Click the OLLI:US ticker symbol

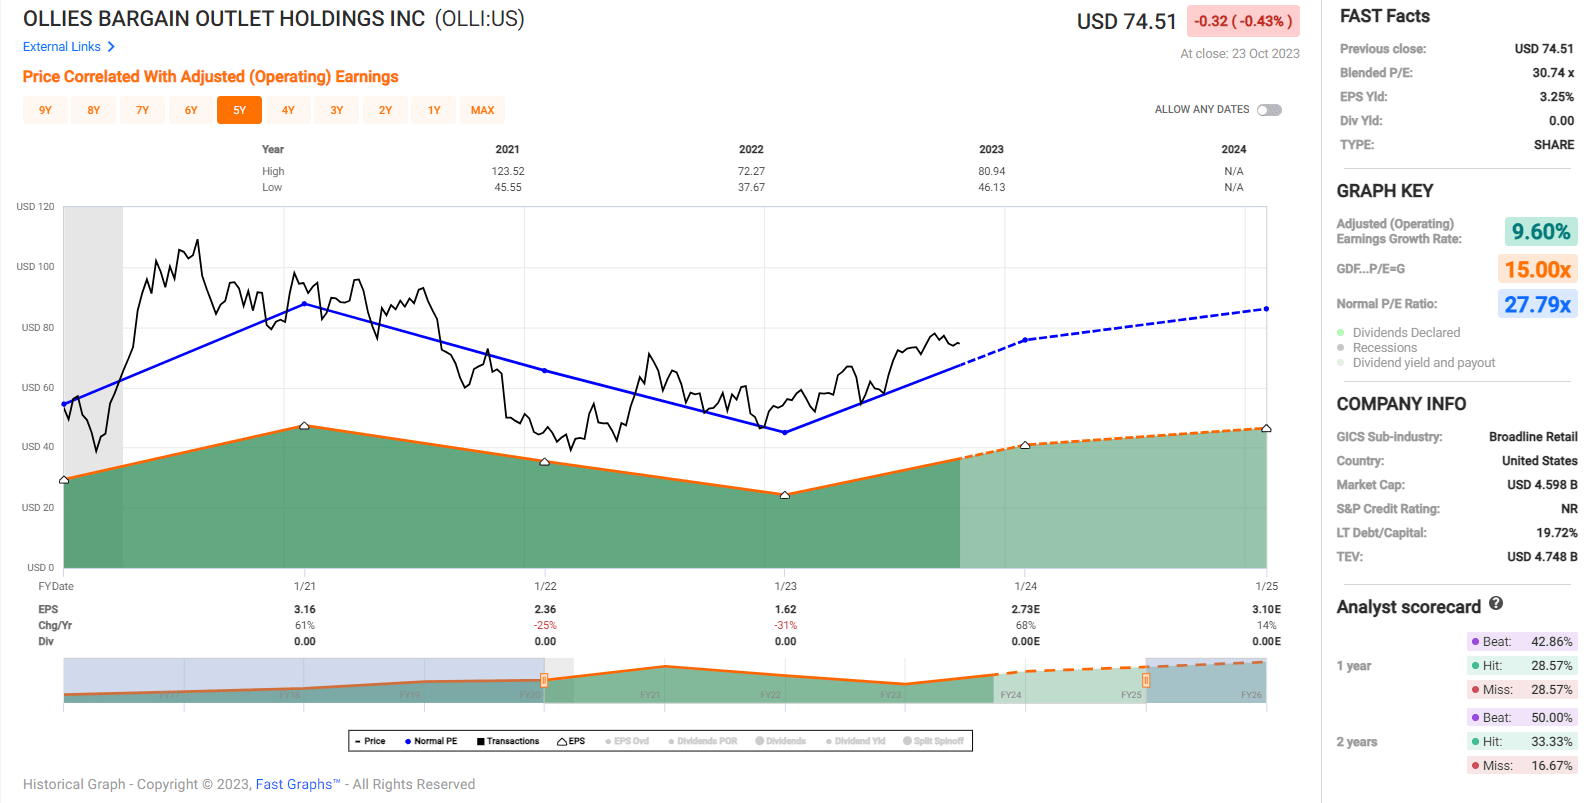(479, 19)
